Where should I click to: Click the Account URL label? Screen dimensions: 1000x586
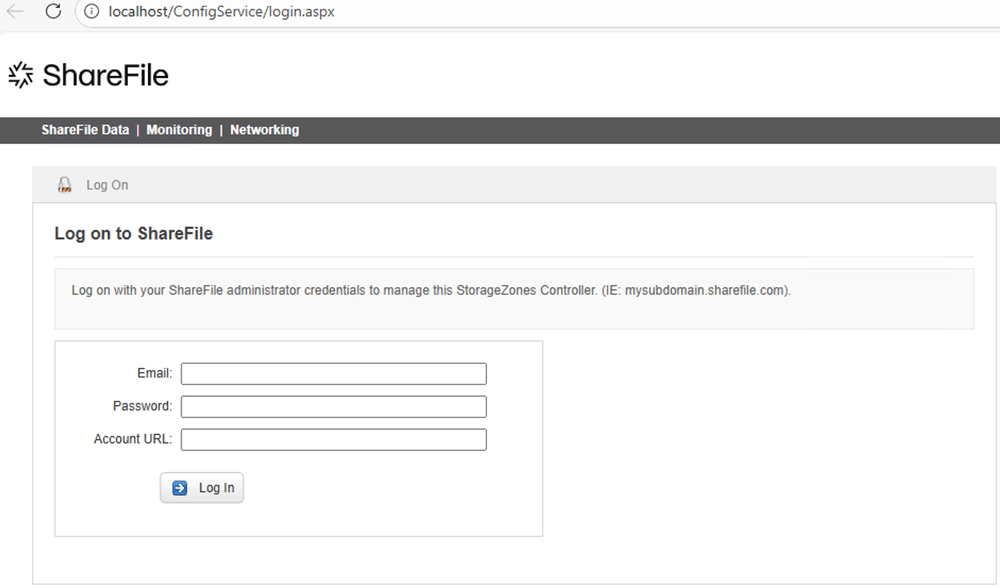pyautogui.click(x=132, y=439)
